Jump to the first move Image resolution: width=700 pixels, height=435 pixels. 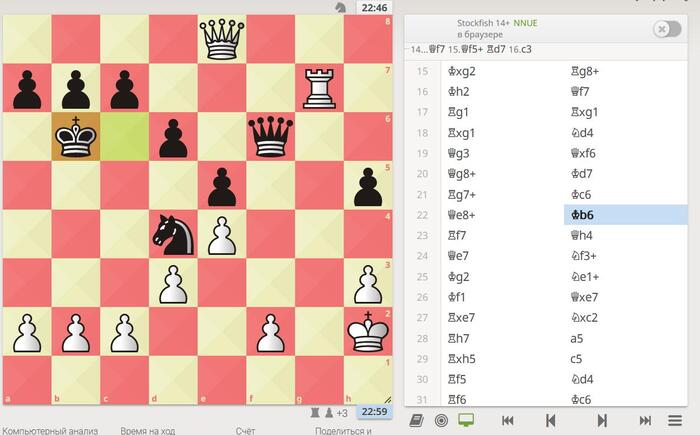(x=508, y=420)
